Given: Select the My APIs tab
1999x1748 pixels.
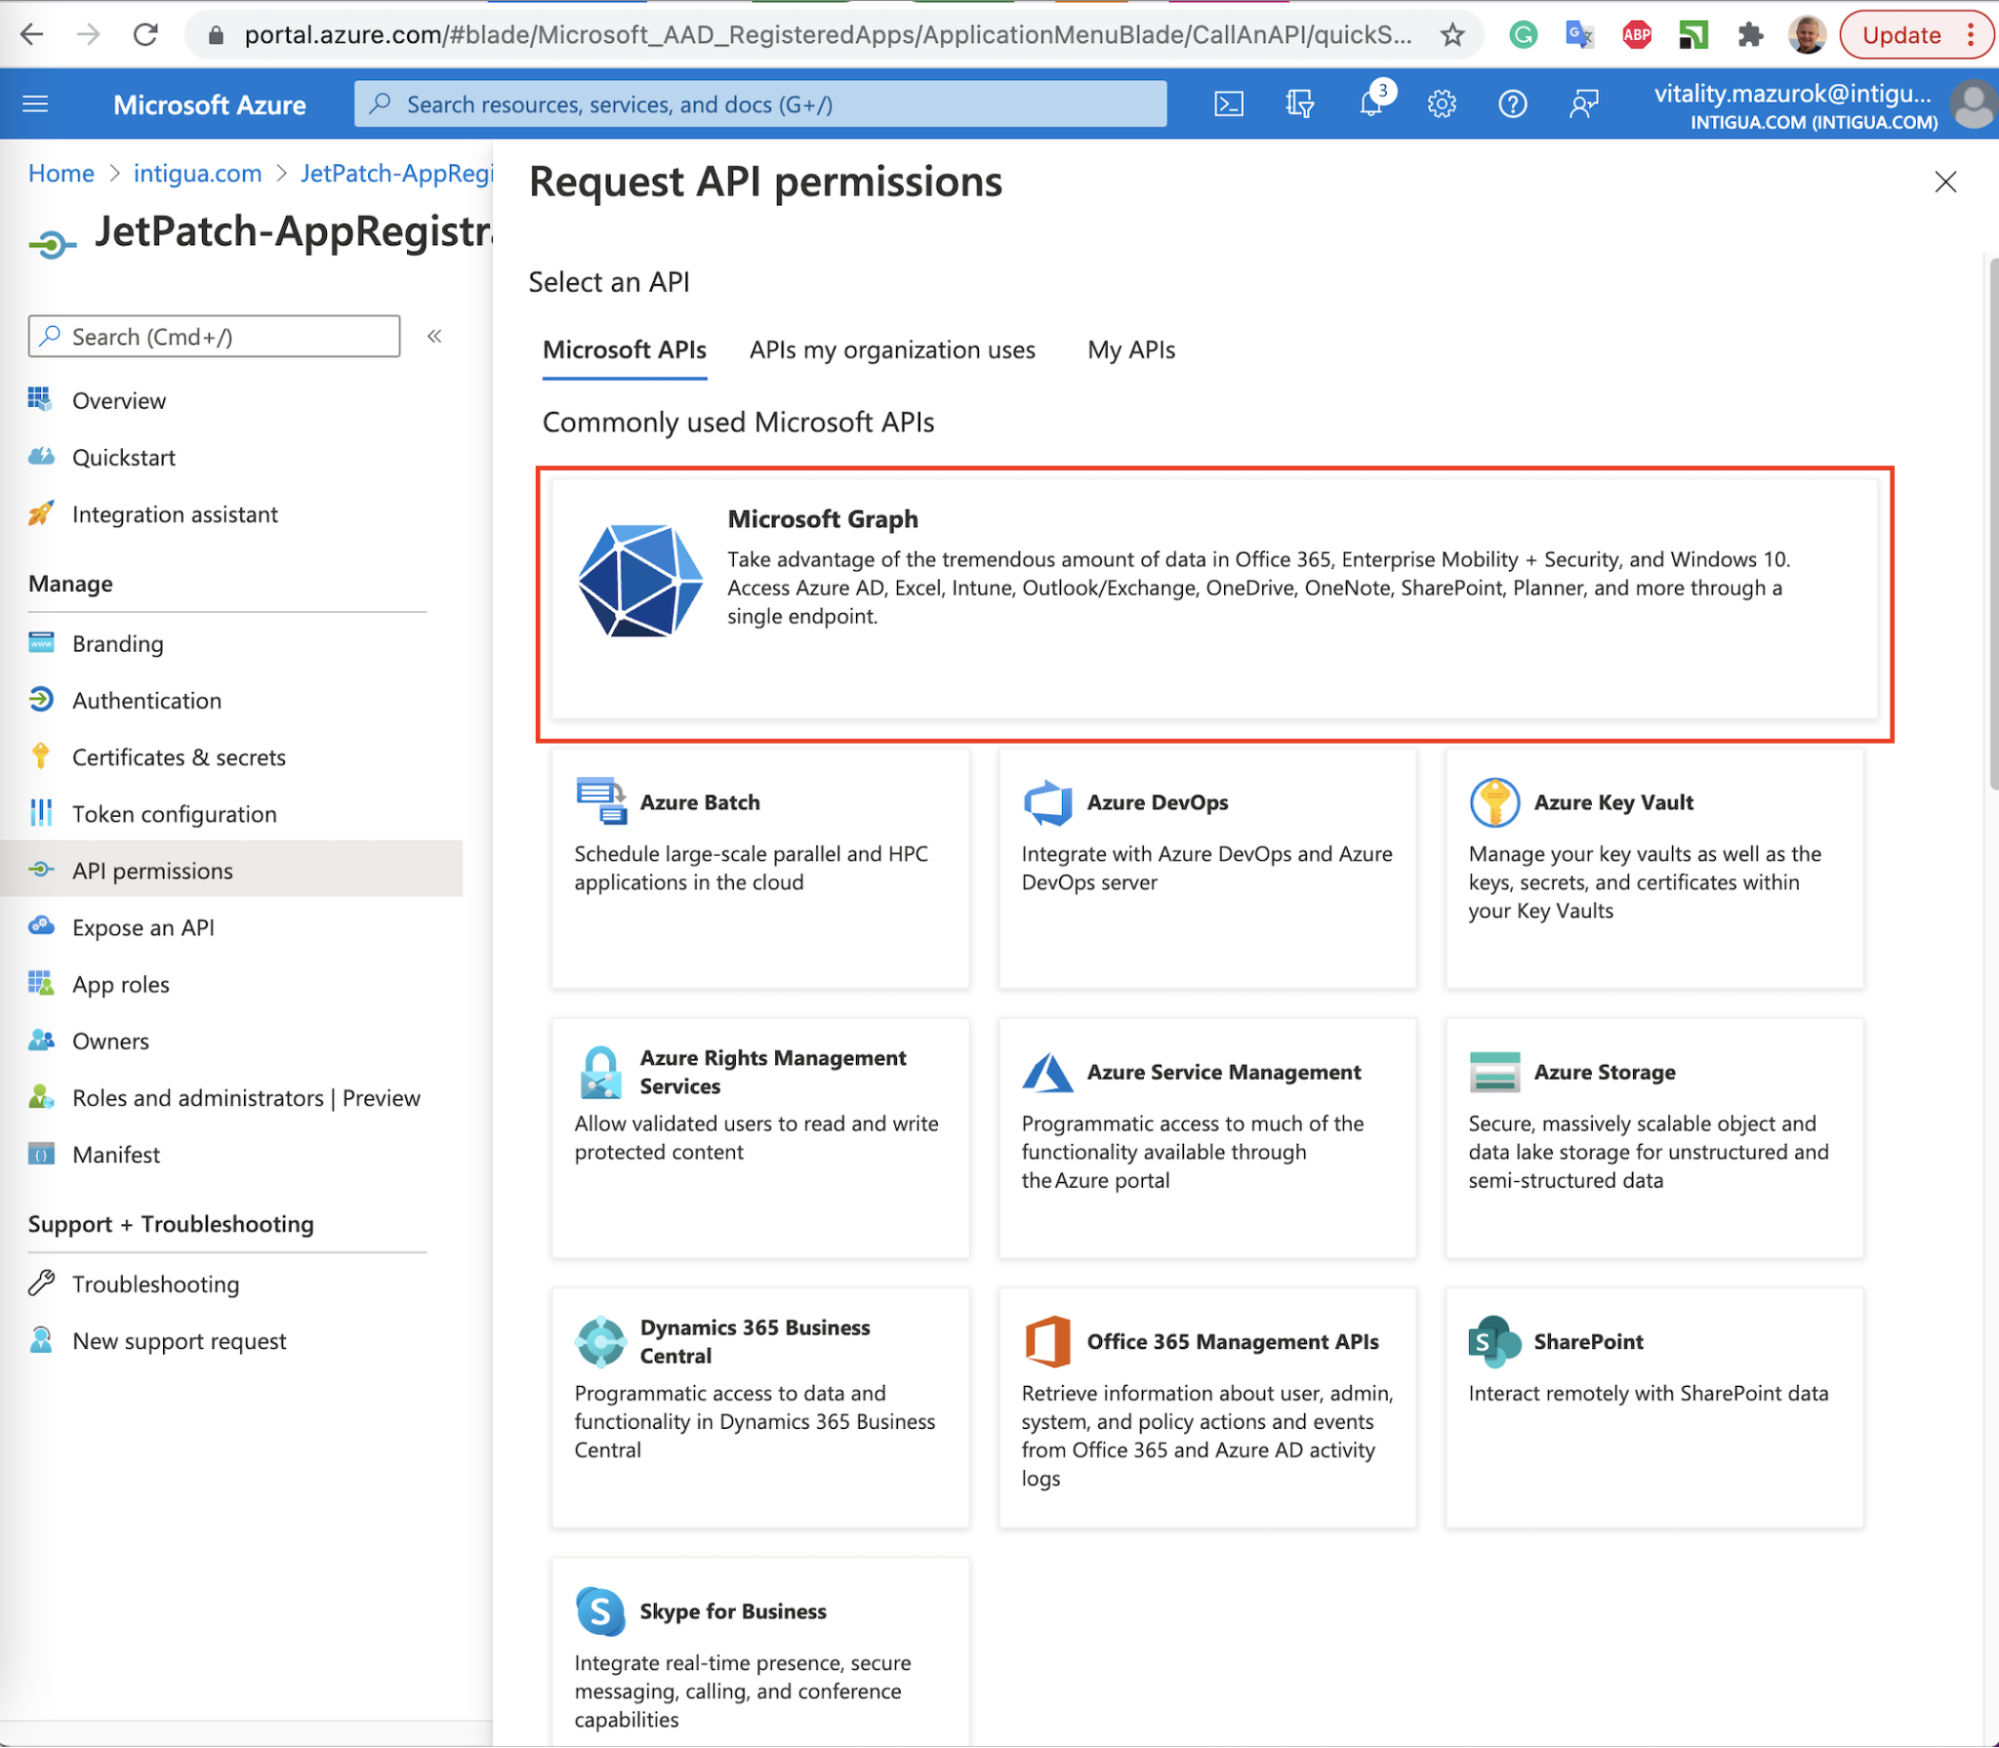Looking at the screenshot, I should (1131, 350).
